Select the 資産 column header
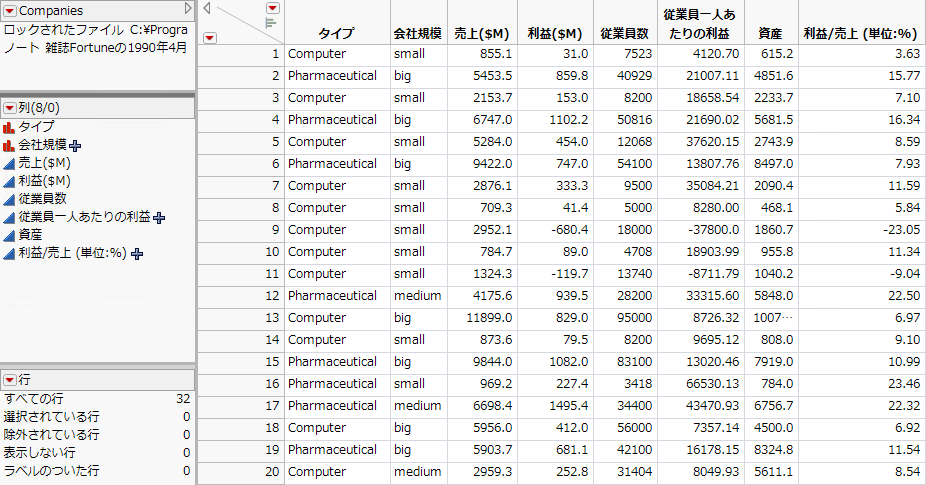The height and width of the screenshot is (485, 926). (x=771, y=33)
